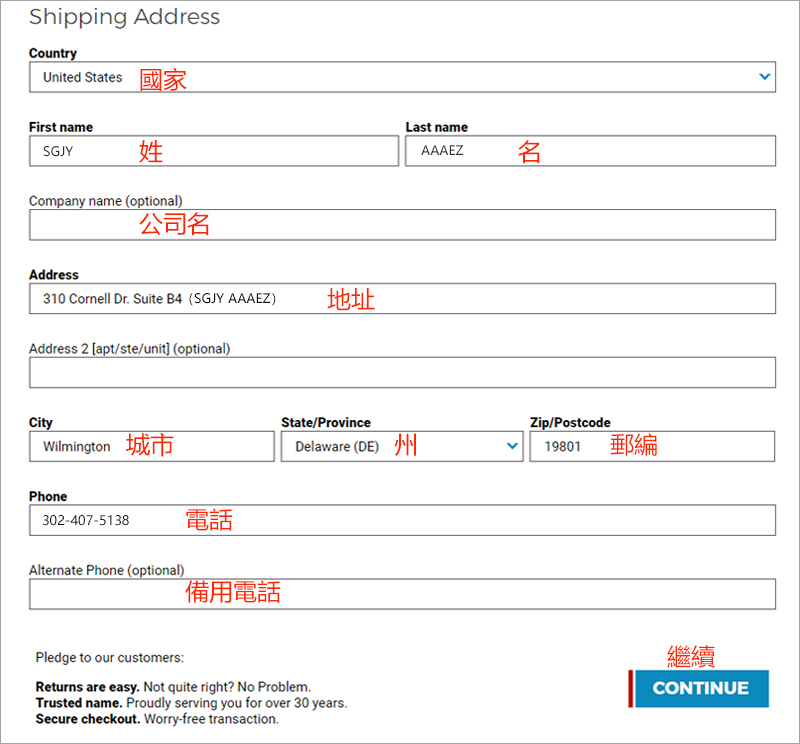Focus the Last name field with AAAEZ

click(590, 151)
